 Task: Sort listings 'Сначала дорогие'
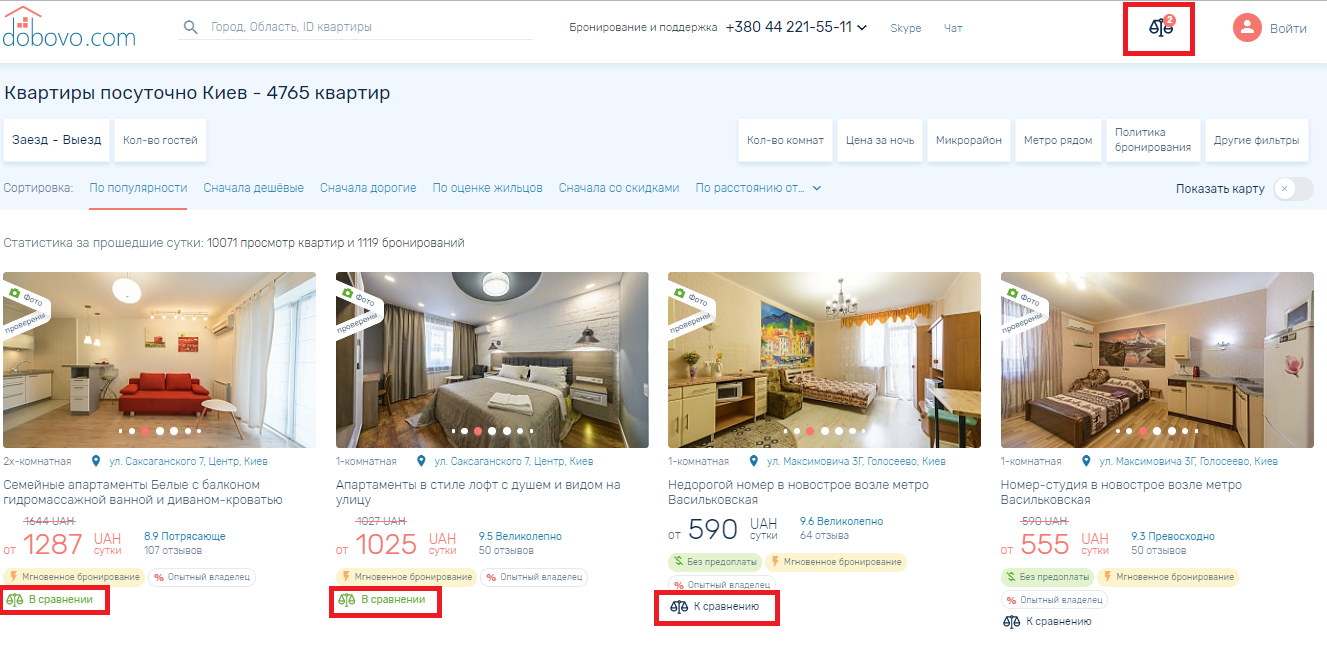pyautogui.click(x=368, y=188)
